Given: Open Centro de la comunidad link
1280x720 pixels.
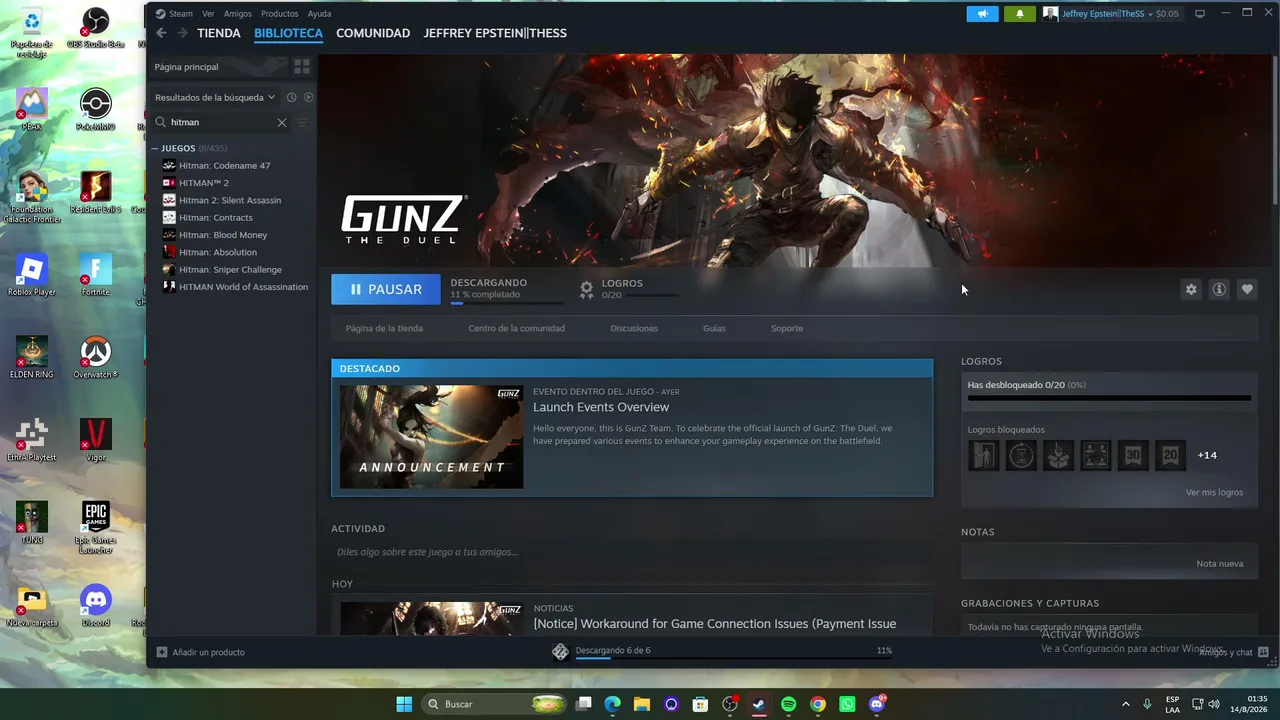Looking at the screenshot, I should point(516,328).
